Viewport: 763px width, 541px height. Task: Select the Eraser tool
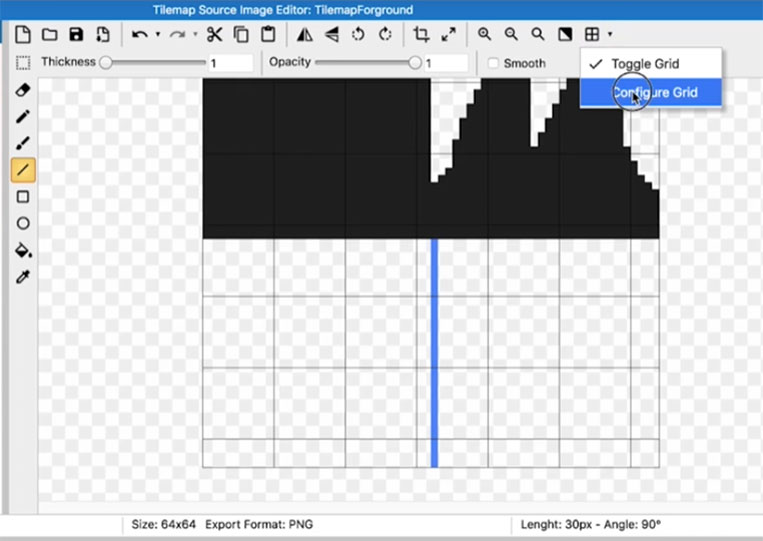[23, 90]
